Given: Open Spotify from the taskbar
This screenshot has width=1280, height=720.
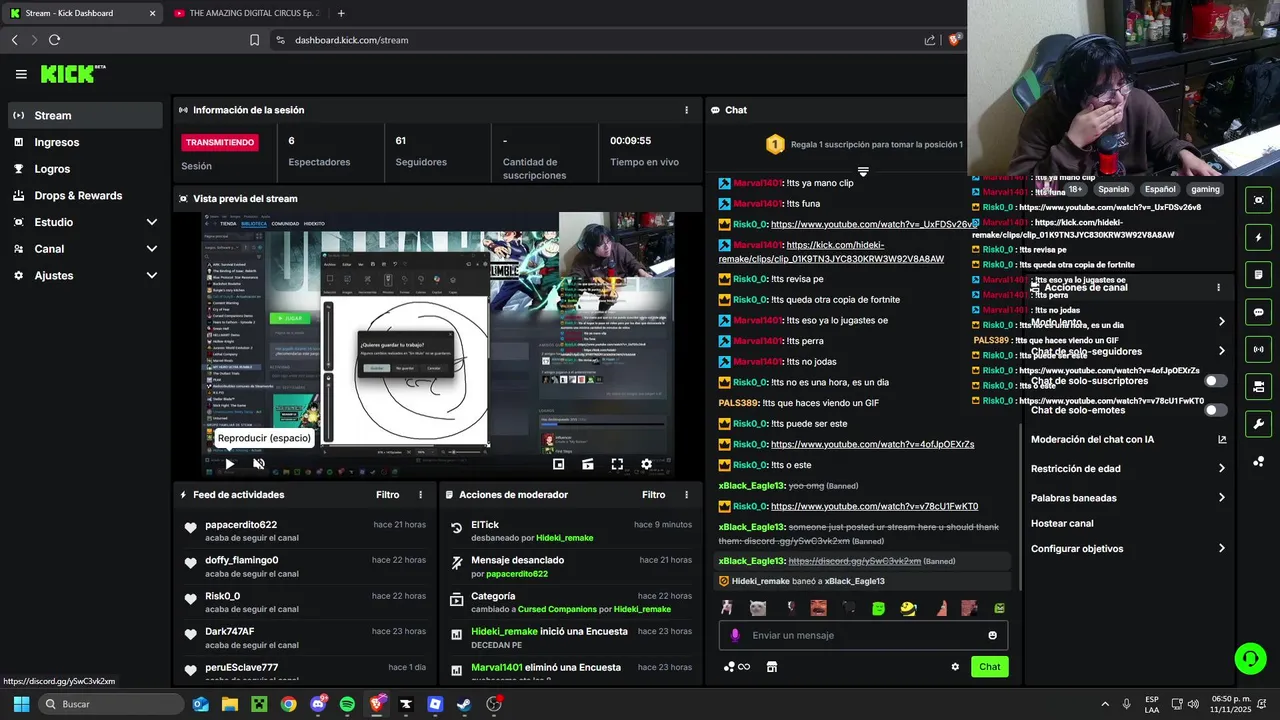Looking at the screenshot, I should (x=347, y=704).
